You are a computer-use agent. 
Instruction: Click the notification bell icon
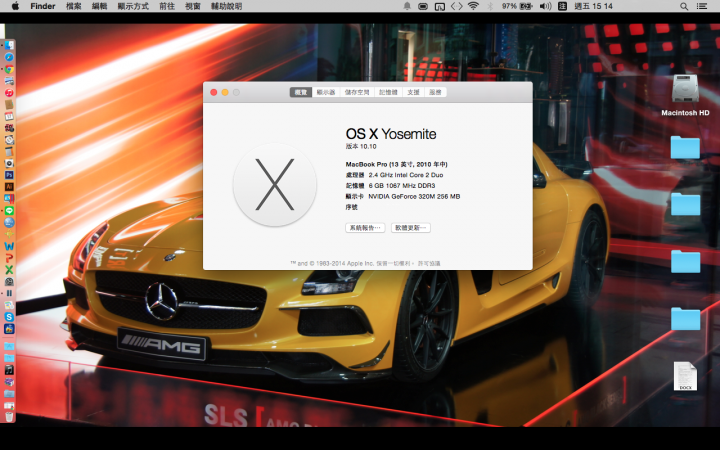click(407, 6)
